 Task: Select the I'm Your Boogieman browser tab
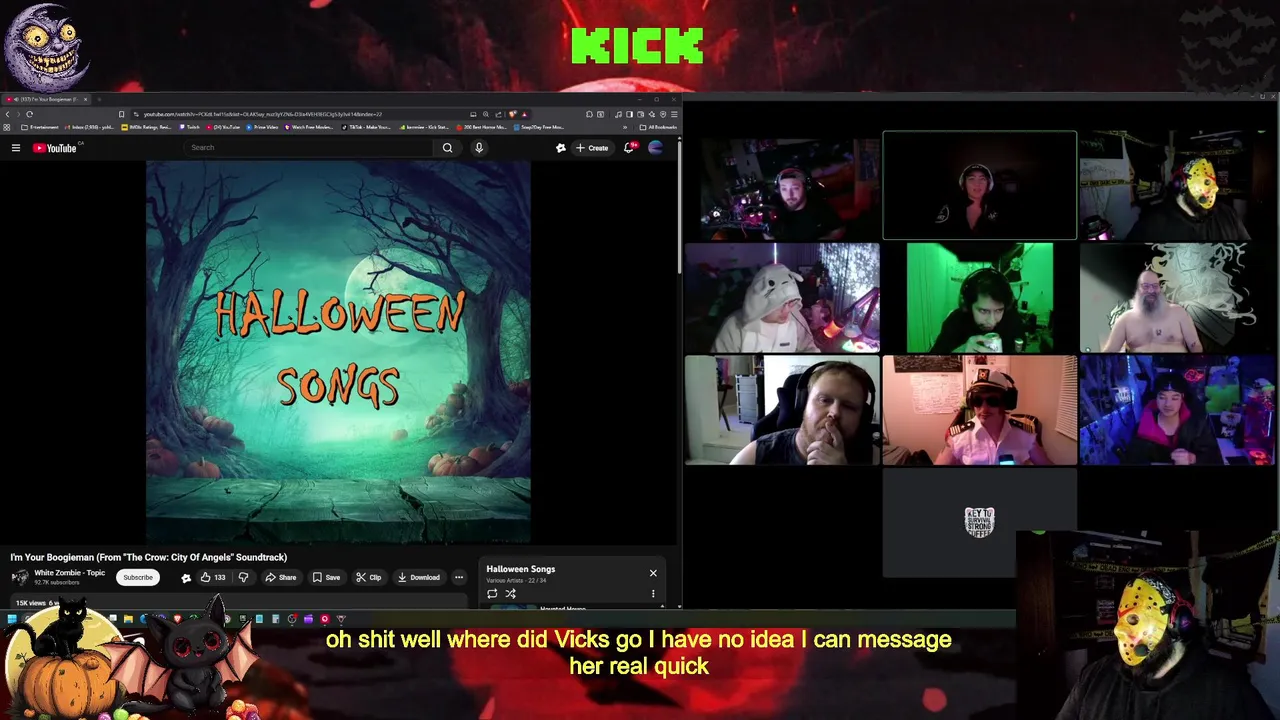tap(47, 99)
